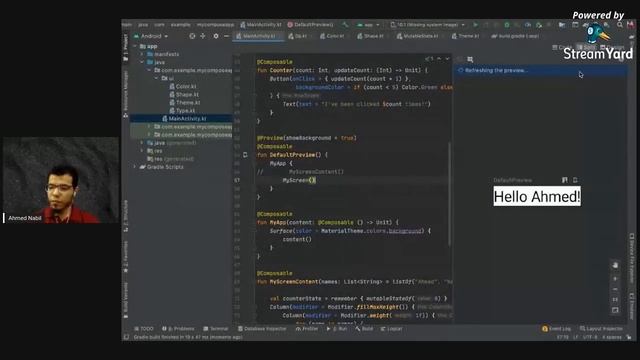640x360 pixels.
Task: Open Device File Explorer side panel
Action: (x=632, y=258)
